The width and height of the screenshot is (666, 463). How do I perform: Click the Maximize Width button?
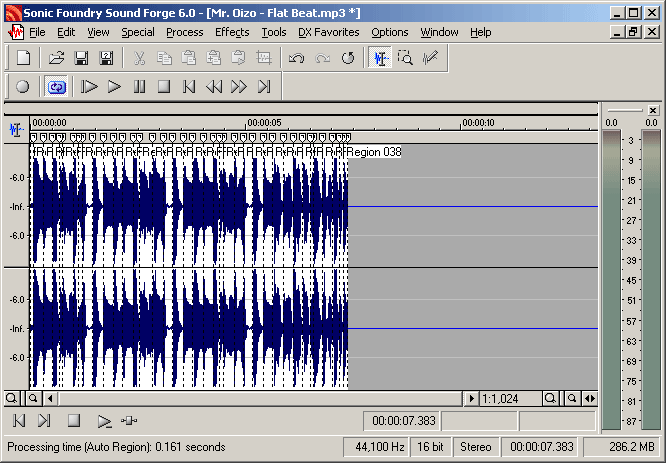click(590, 398)
